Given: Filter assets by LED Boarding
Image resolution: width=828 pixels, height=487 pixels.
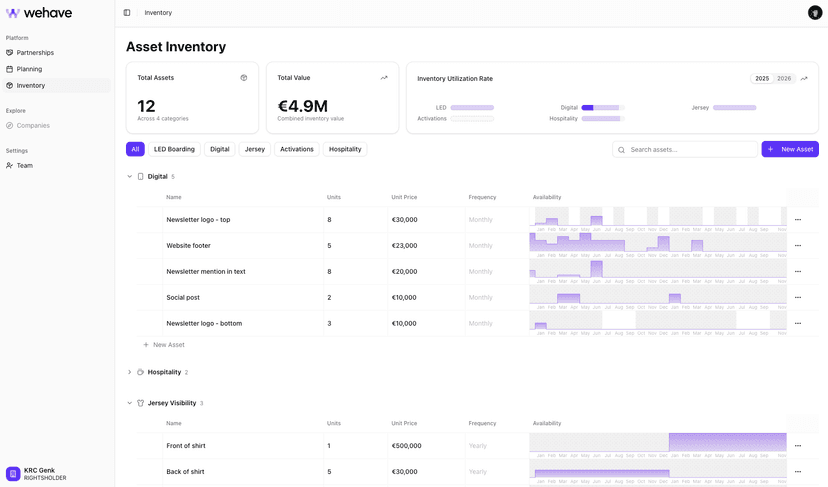Looking at the screenshot, I should tap(174, 149).
